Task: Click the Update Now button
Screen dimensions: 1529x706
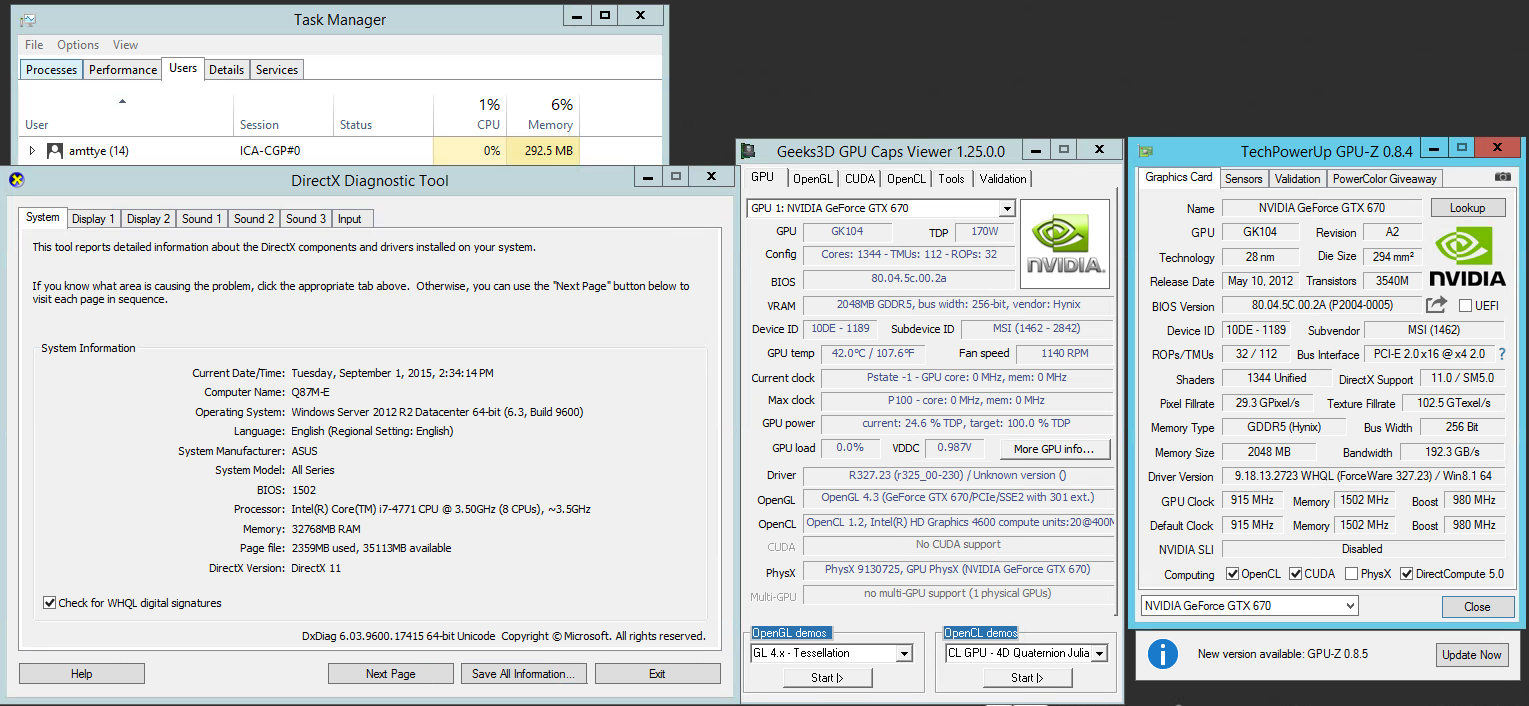Action: [x=1470, y=655]
